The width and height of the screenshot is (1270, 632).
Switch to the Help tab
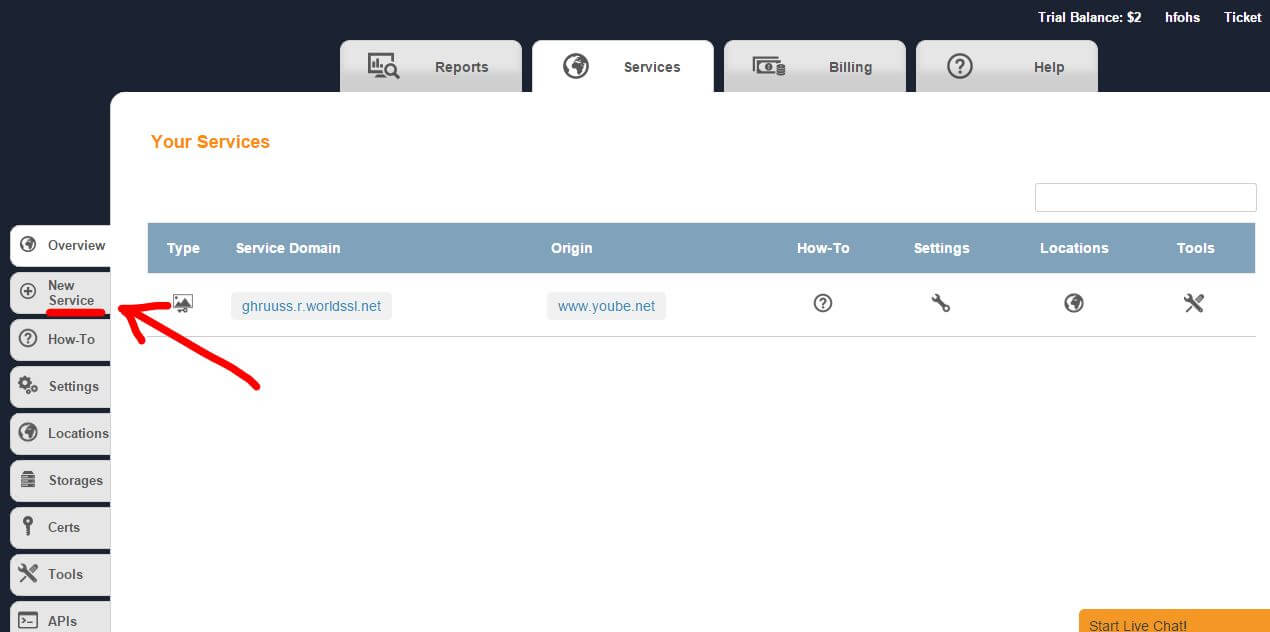(x=1007, y=66)
